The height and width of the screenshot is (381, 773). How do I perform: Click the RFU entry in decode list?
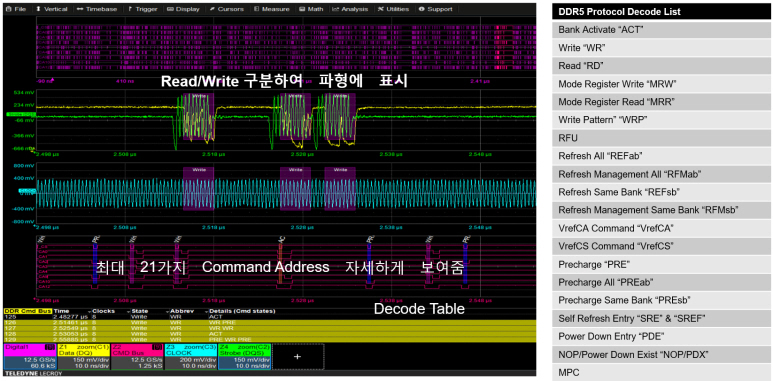click(x=662, y=138)
